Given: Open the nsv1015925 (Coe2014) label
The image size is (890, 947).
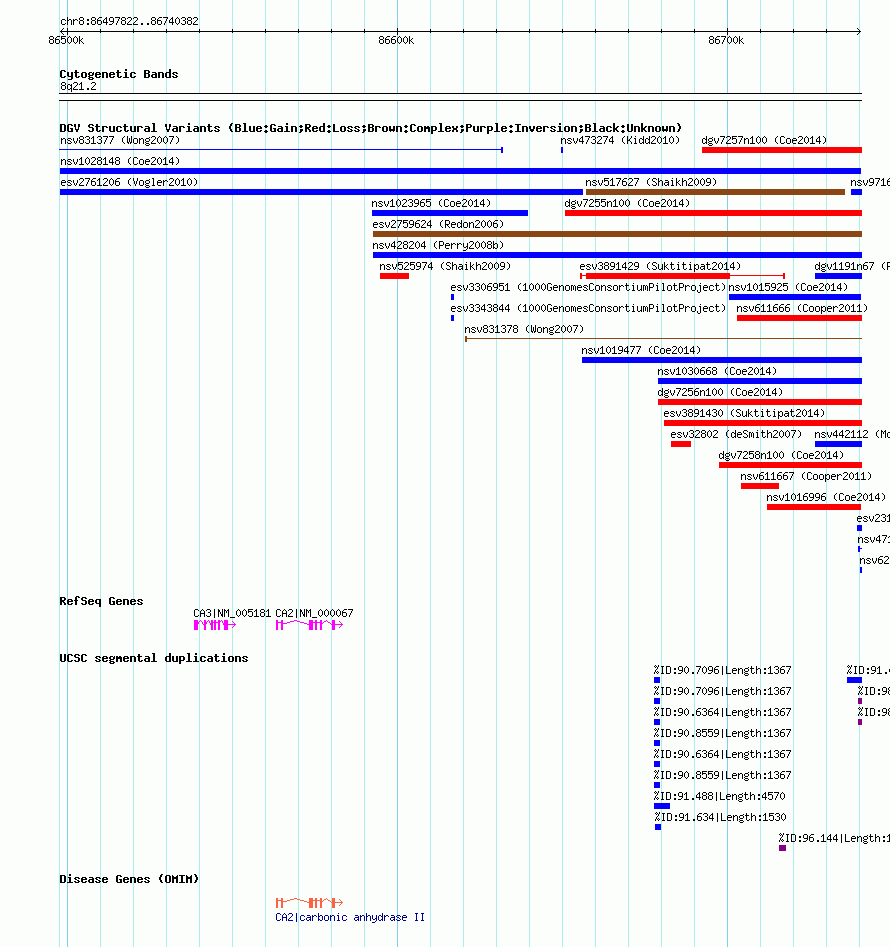Looking at the screenshot, I should coord(789,287).
